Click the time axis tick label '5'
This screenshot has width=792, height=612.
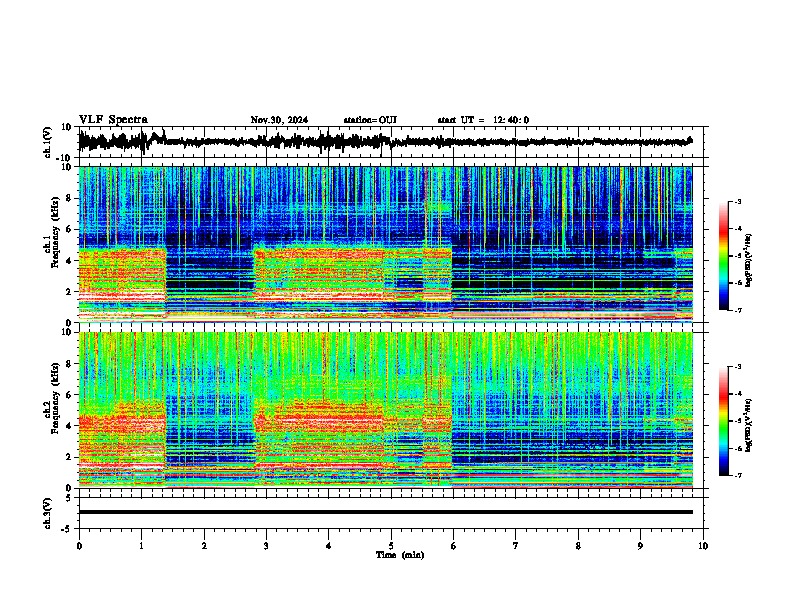coord(391,546)
